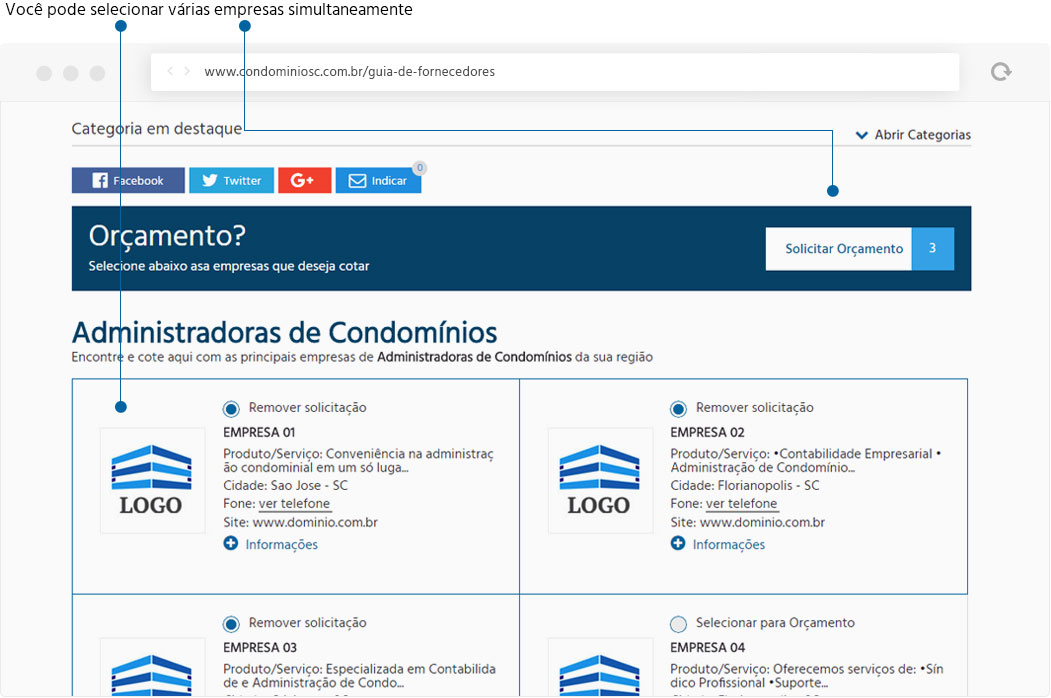1051x698 pixels.
Task: Select the Remover solicitação radio for EMPRESA 01
Action: click(231, 408)
